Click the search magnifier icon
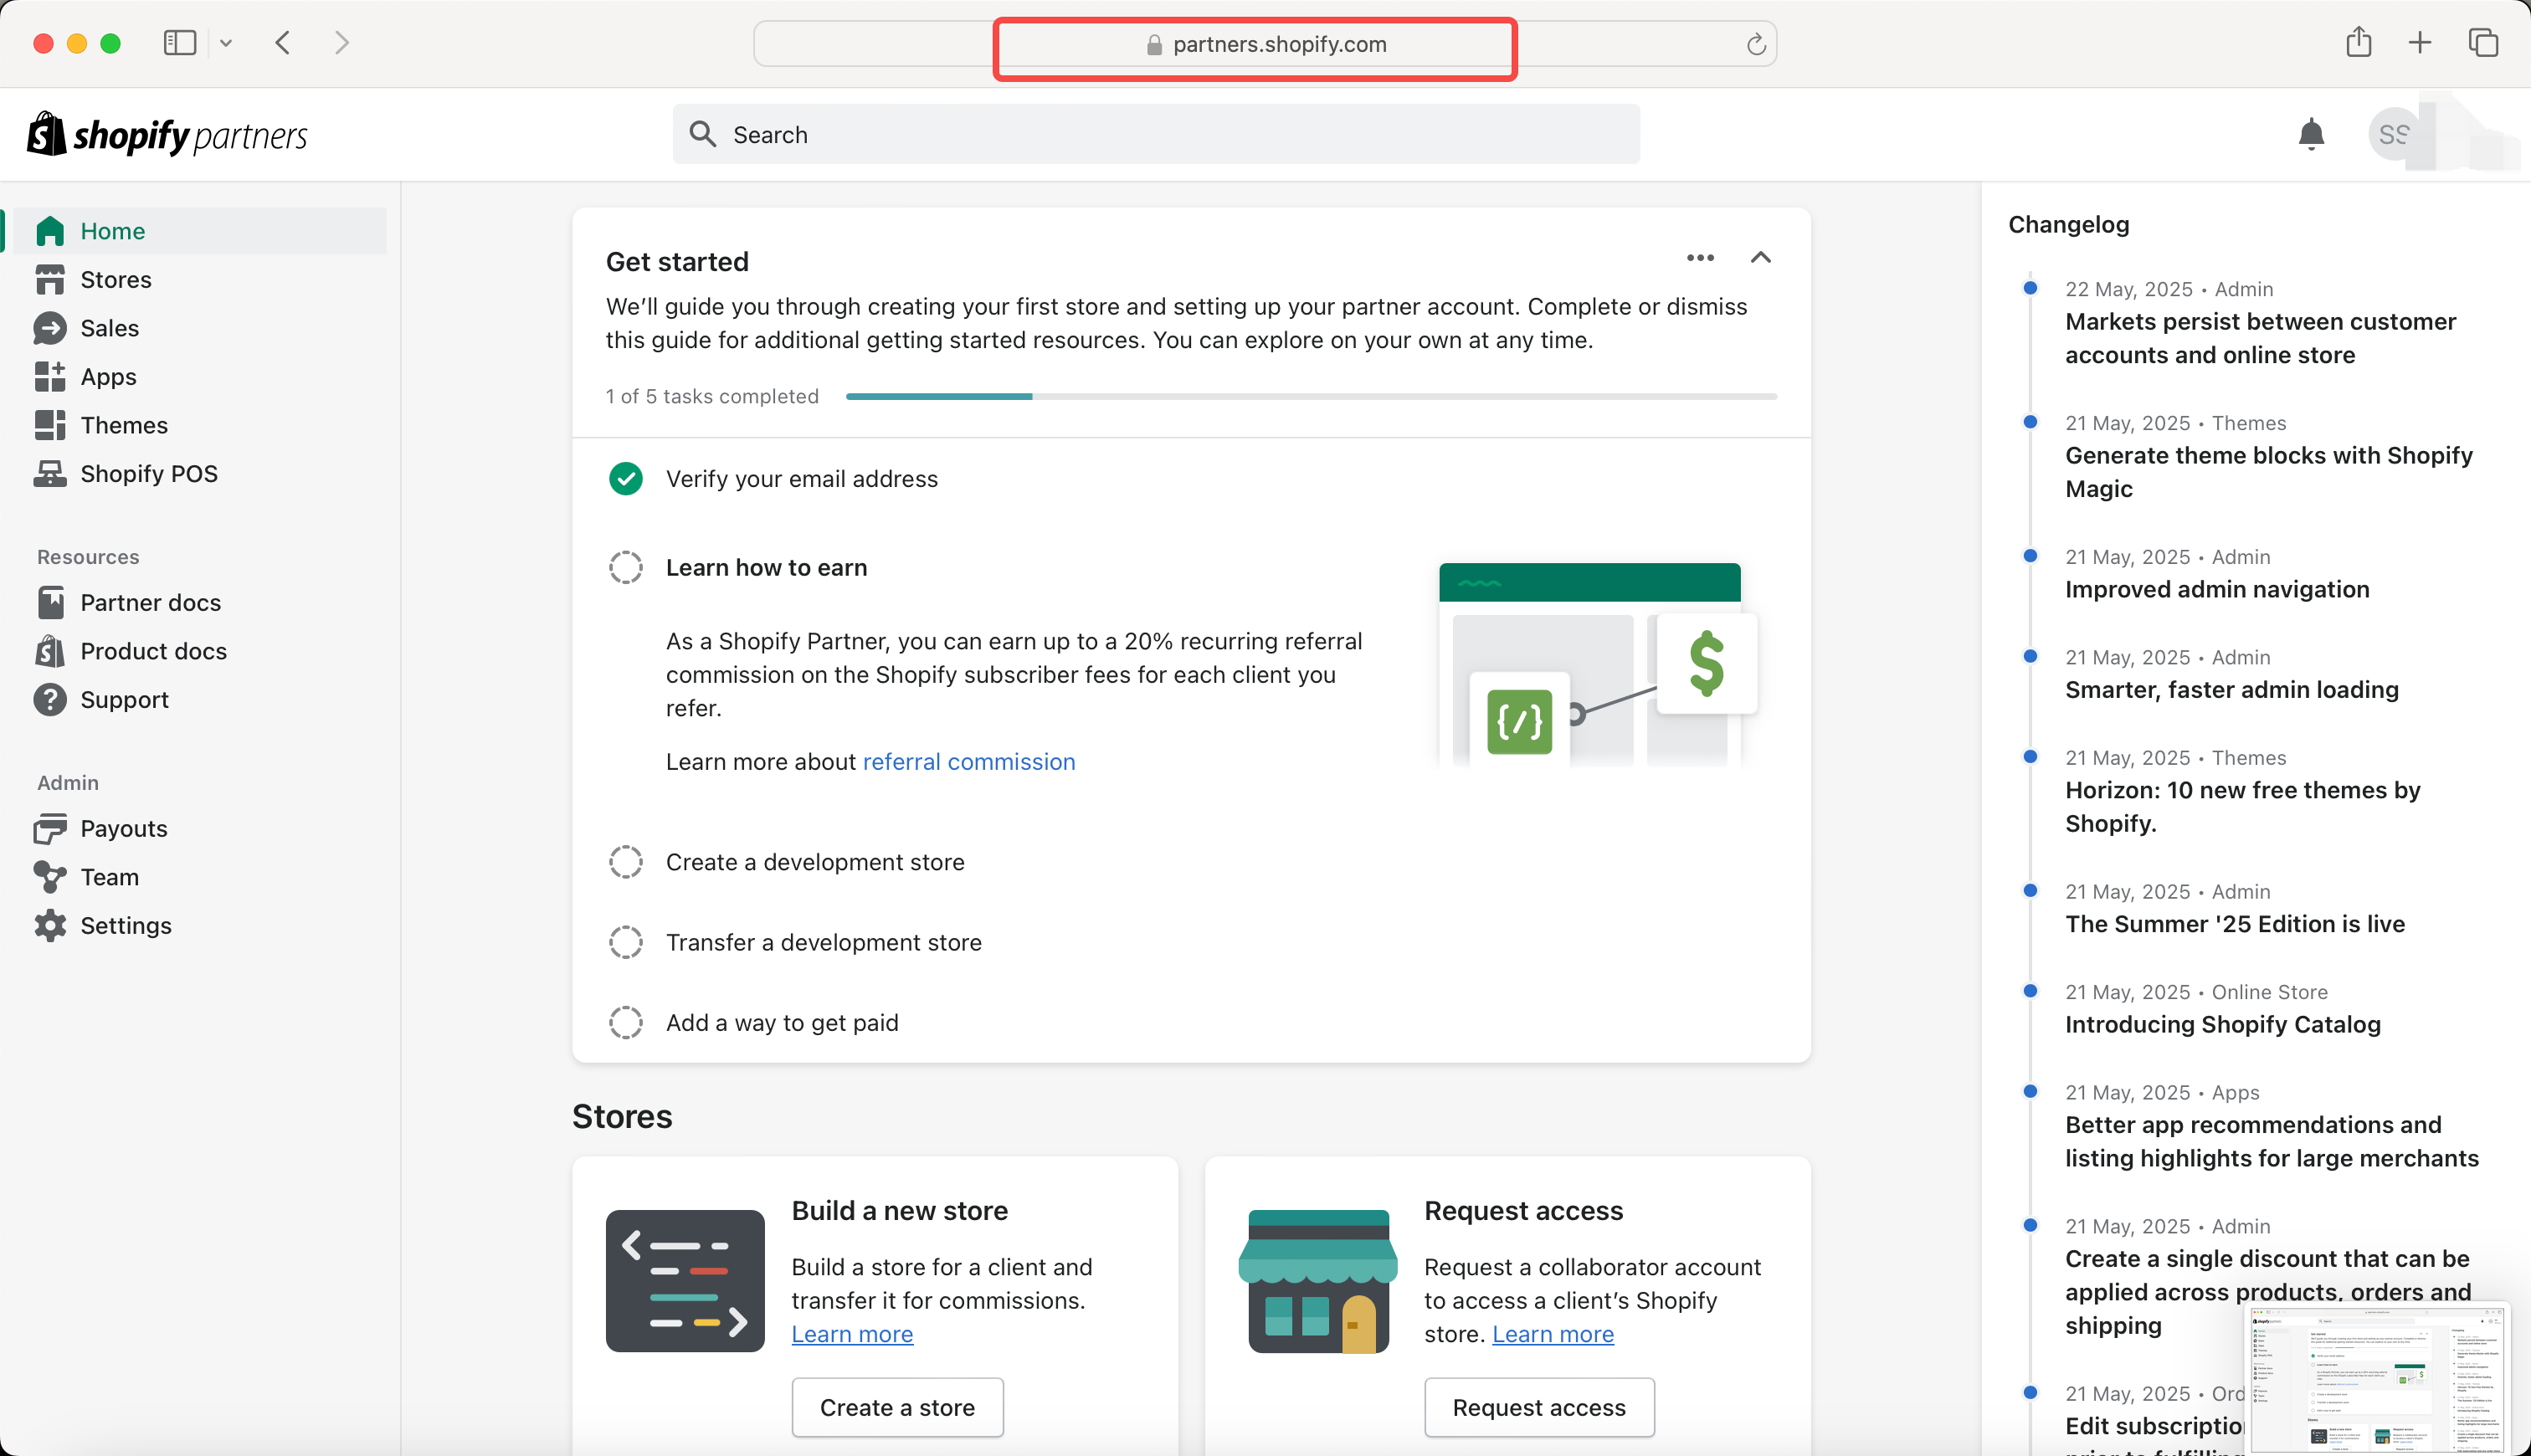 click(x=703, y=134)
